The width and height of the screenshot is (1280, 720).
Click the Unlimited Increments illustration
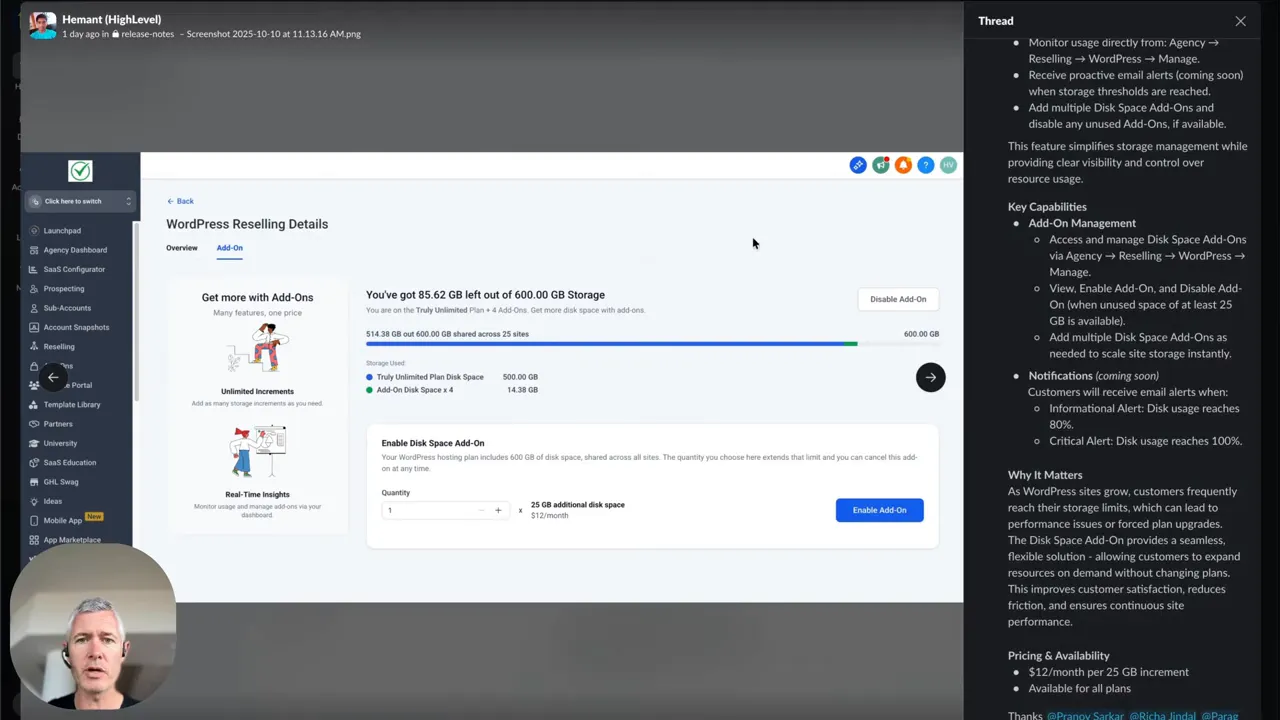257,349
